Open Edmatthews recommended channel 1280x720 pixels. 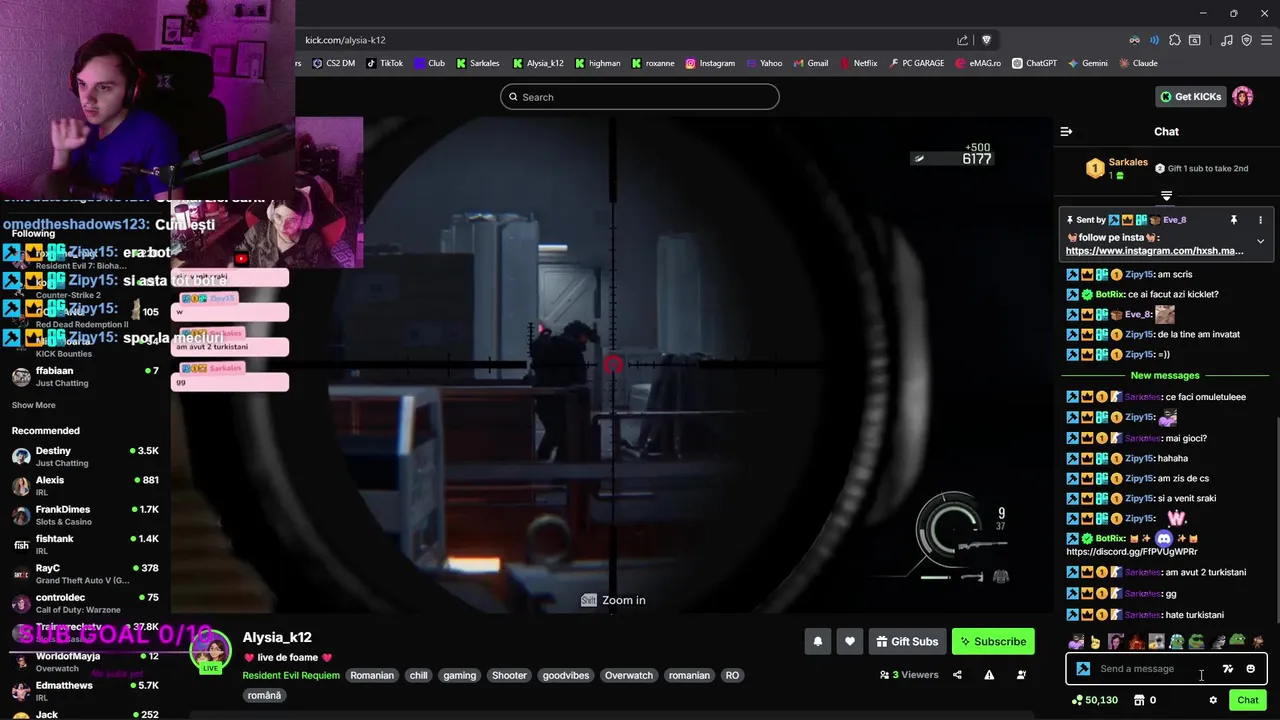84,691
